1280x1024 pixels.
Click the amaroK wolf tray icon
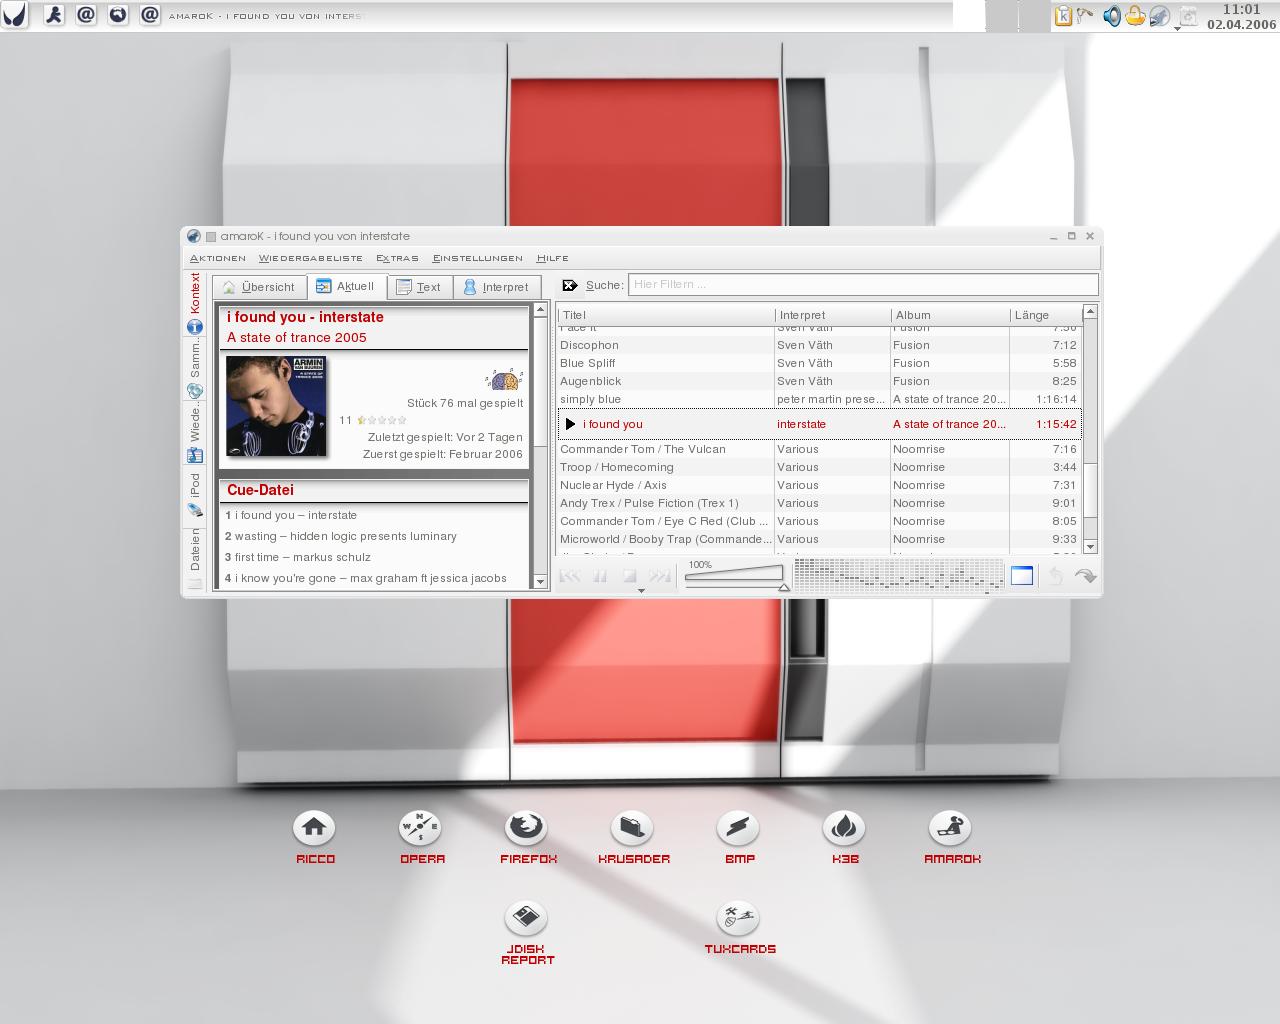click(1159, 16)
